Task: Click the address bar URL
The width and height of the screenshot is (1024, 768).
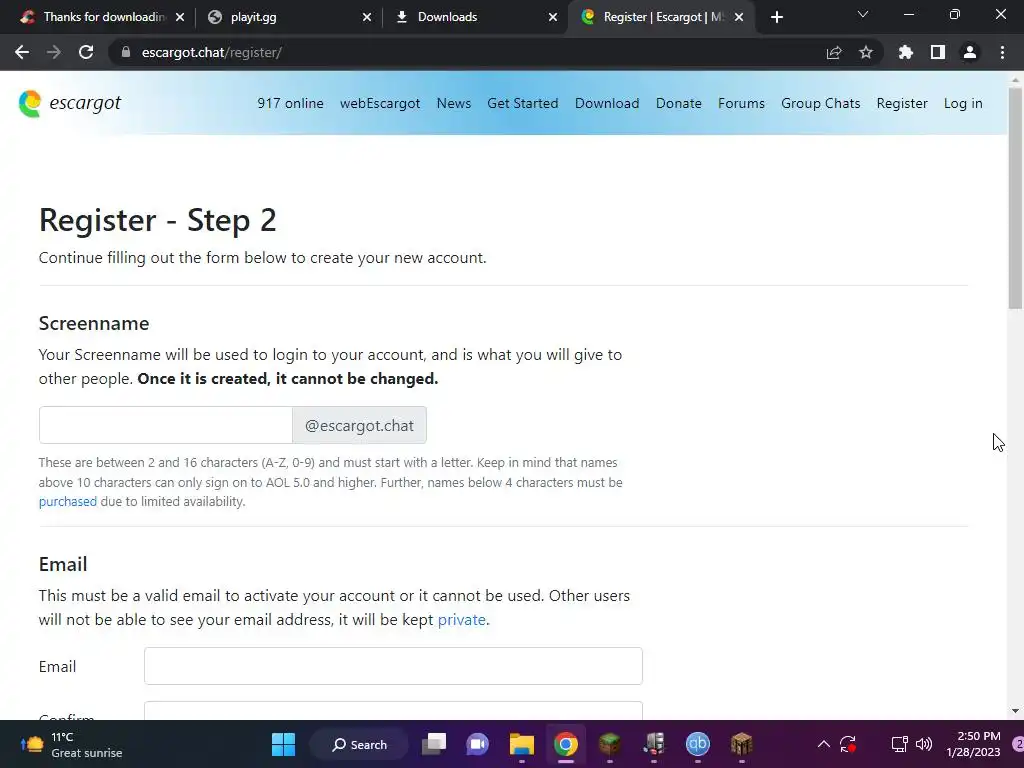Action: [x=212, y=52]
